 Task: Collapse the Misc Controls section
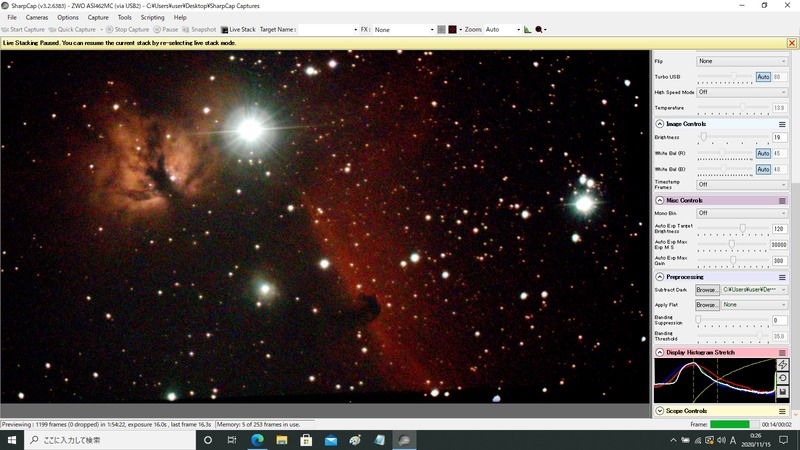coord(660,201)
